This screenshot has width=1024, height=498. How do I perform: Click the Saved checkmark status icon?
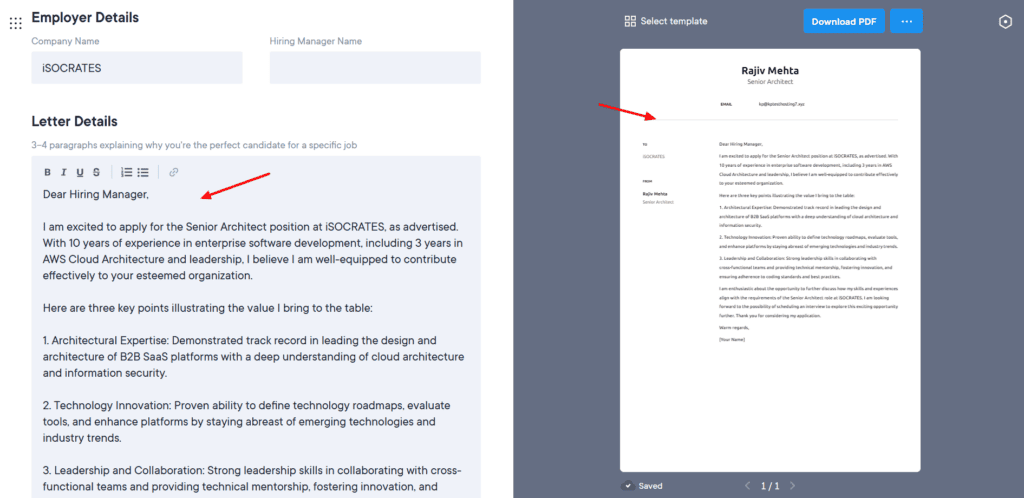(x=627, y=486)
